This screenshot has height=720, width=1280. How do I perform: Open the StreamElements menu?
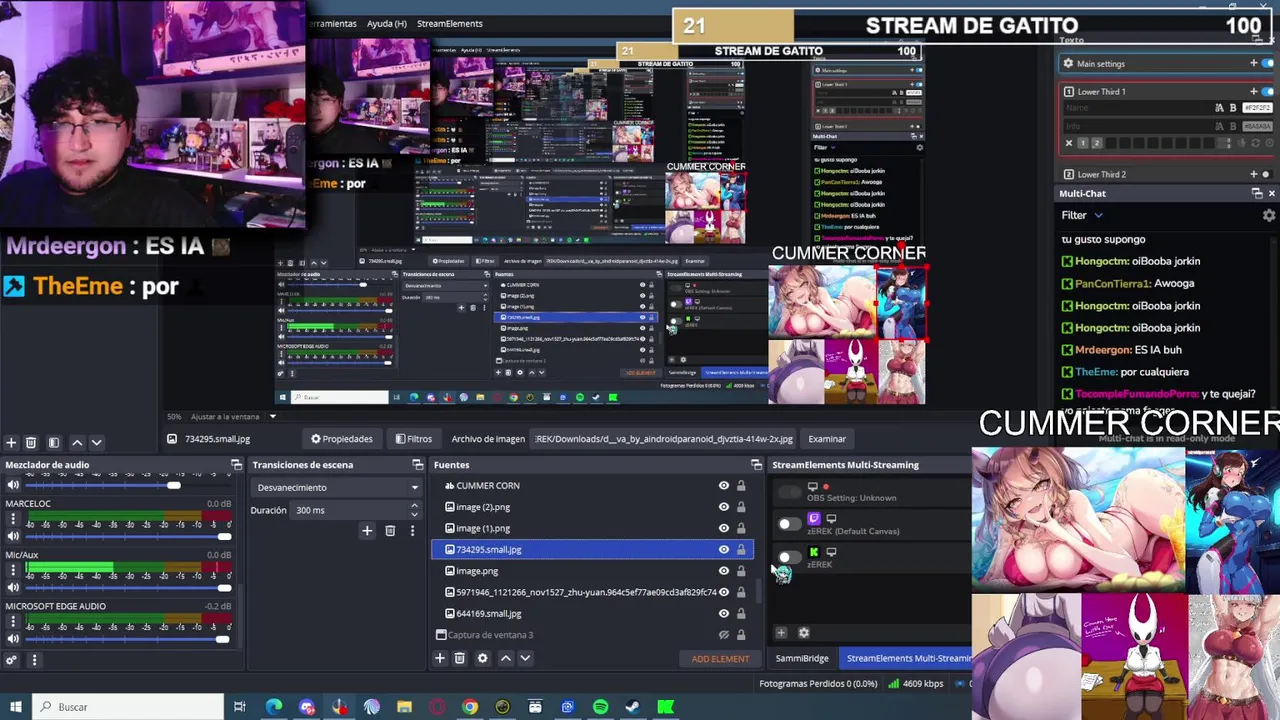[x=450, y=24]
